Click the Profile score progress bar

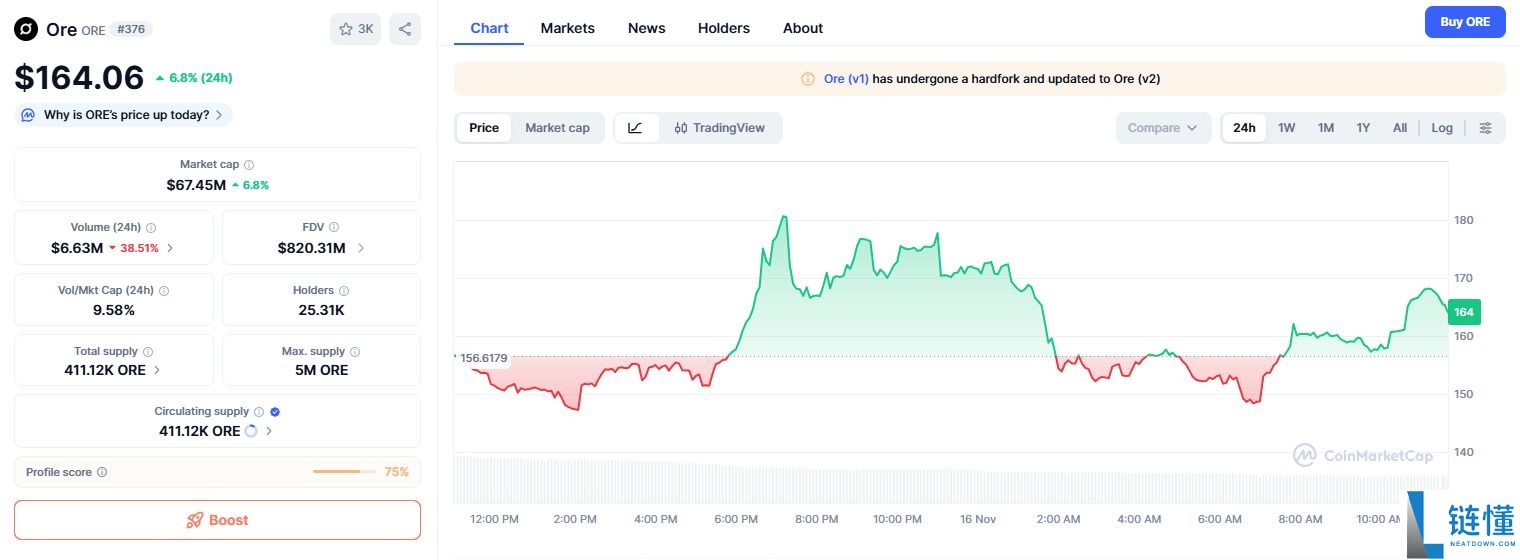[x=344, y=472]
